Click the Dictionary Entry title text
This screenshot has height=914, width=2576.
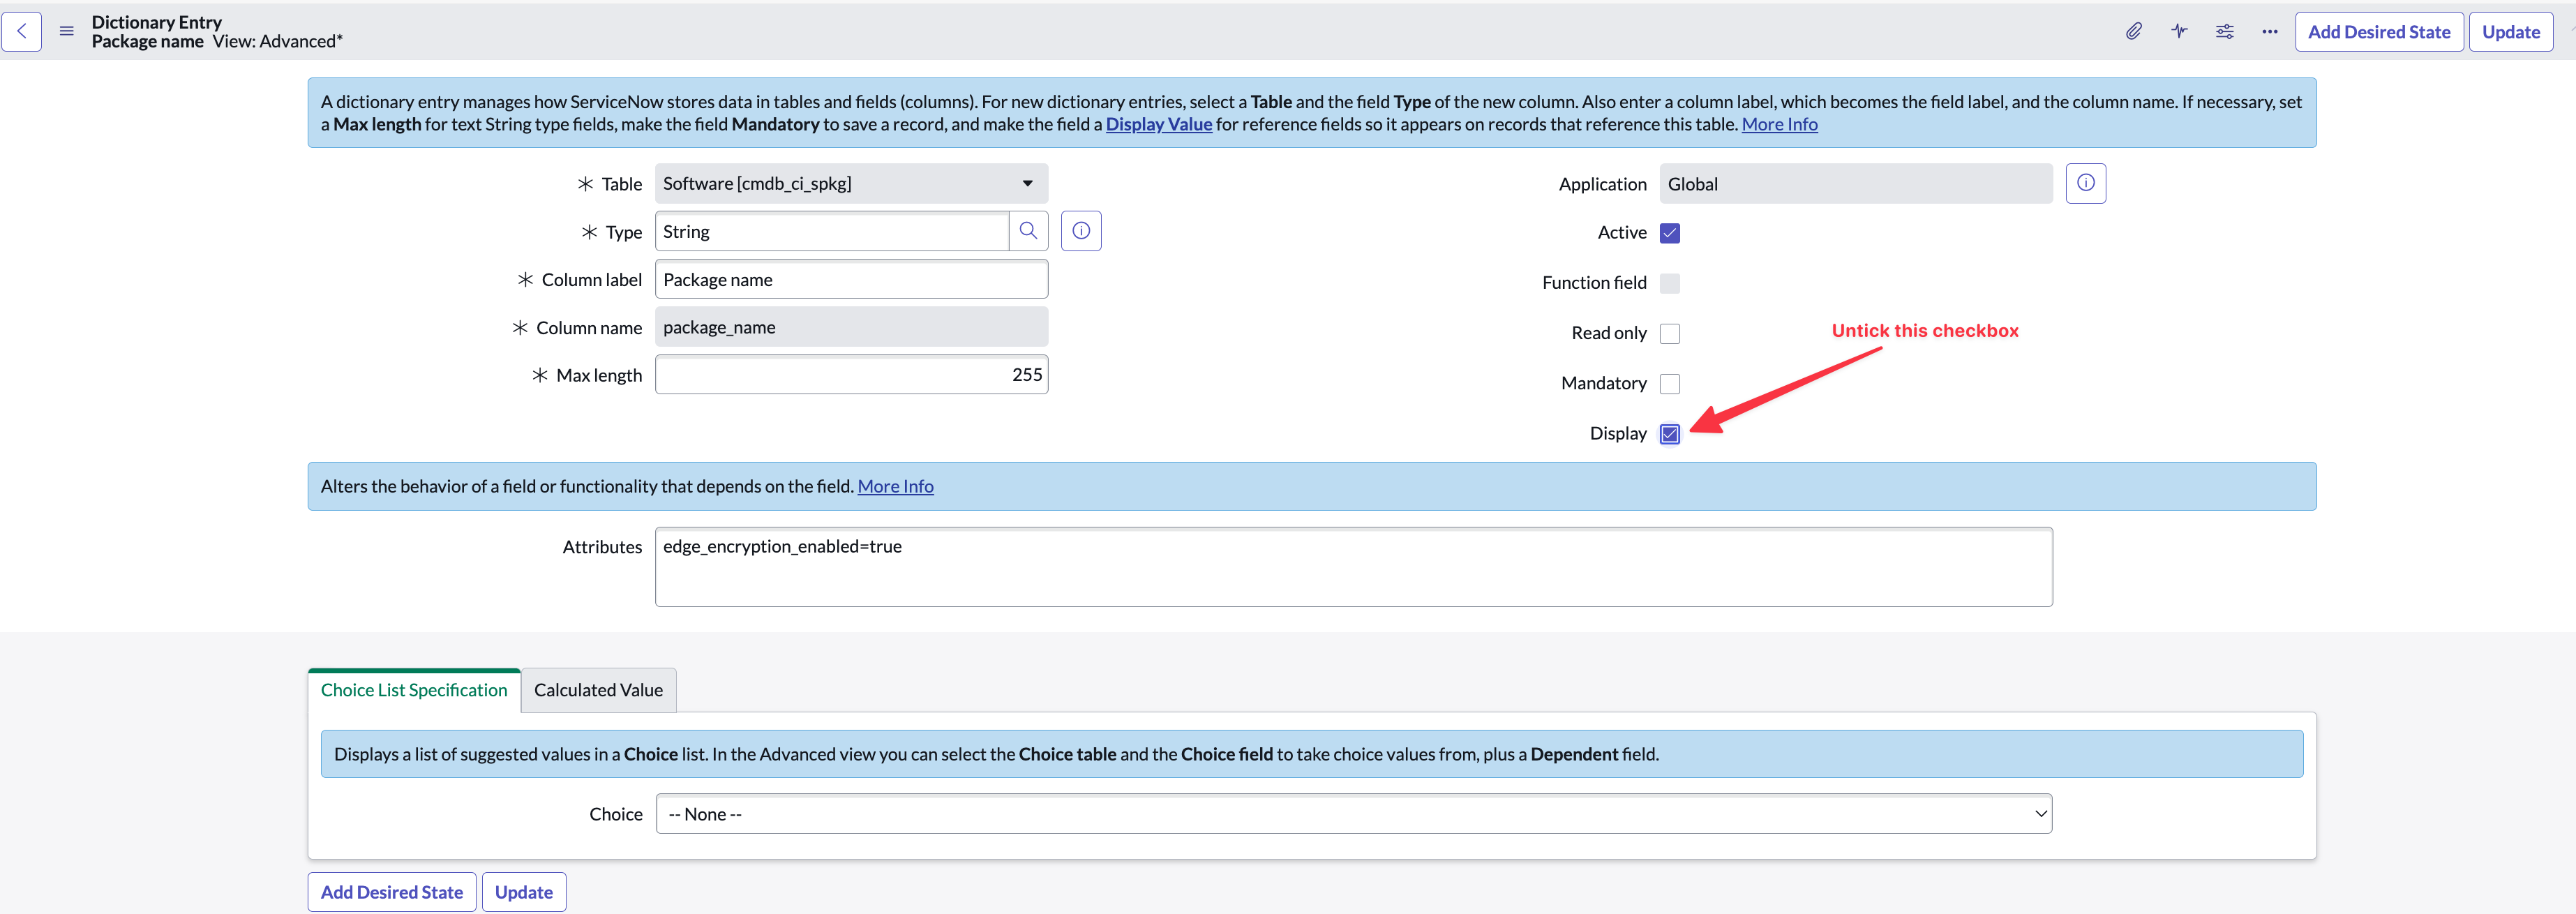pyautogui.click(x=157, y=22)
